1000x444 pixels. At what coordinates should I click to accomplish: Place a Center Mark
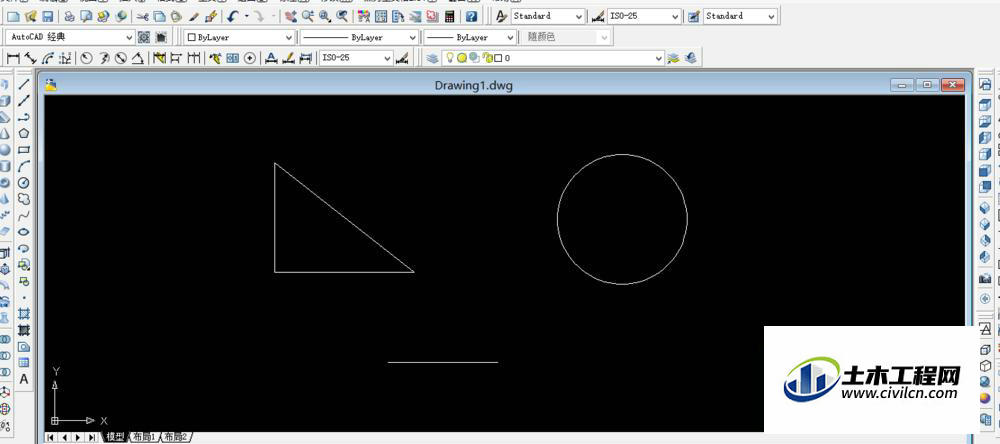click(250, 58)
